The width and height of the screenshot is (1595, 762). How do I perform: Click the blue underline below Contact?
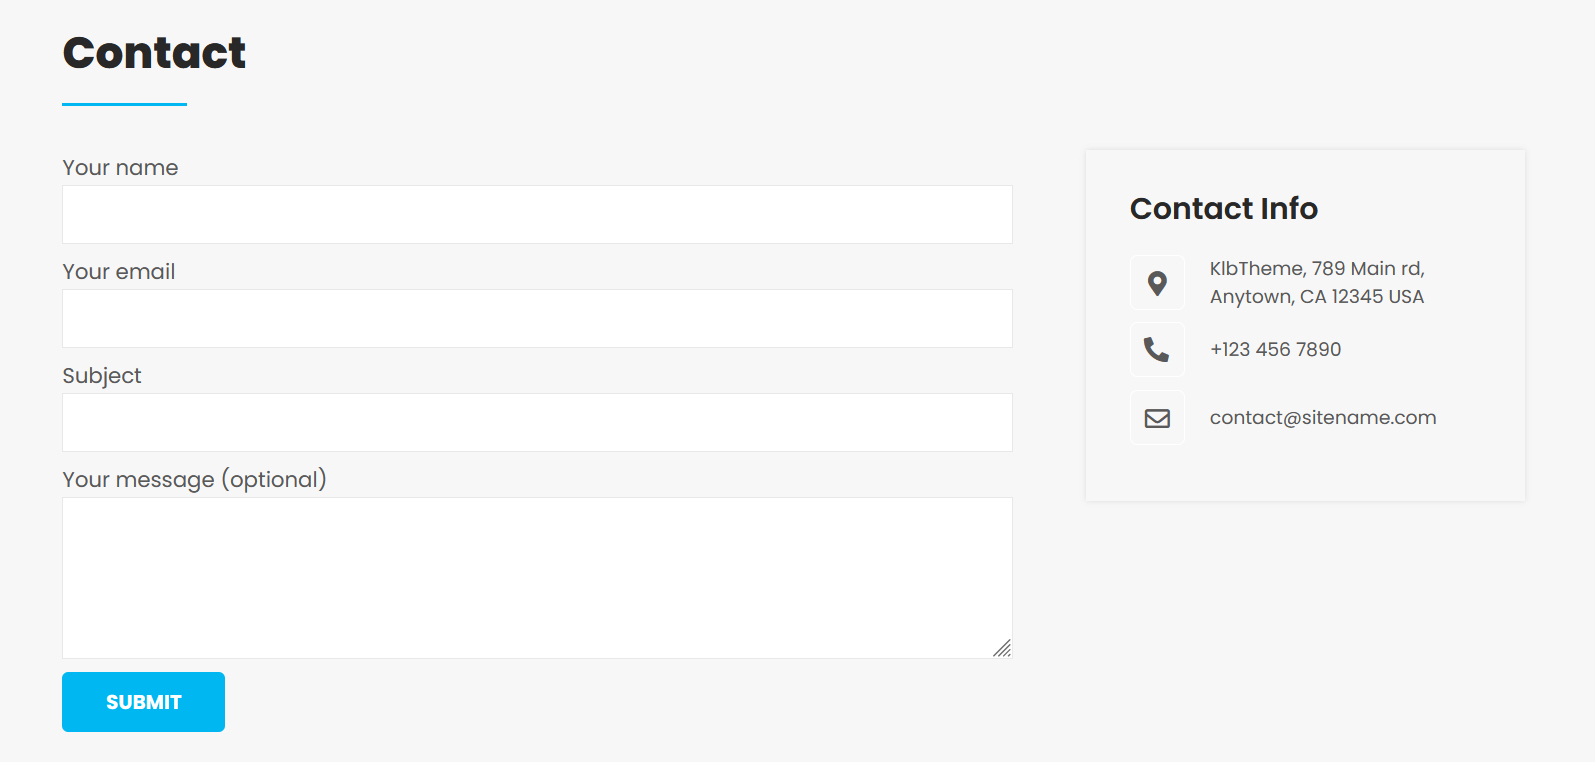tap(124, 104)
